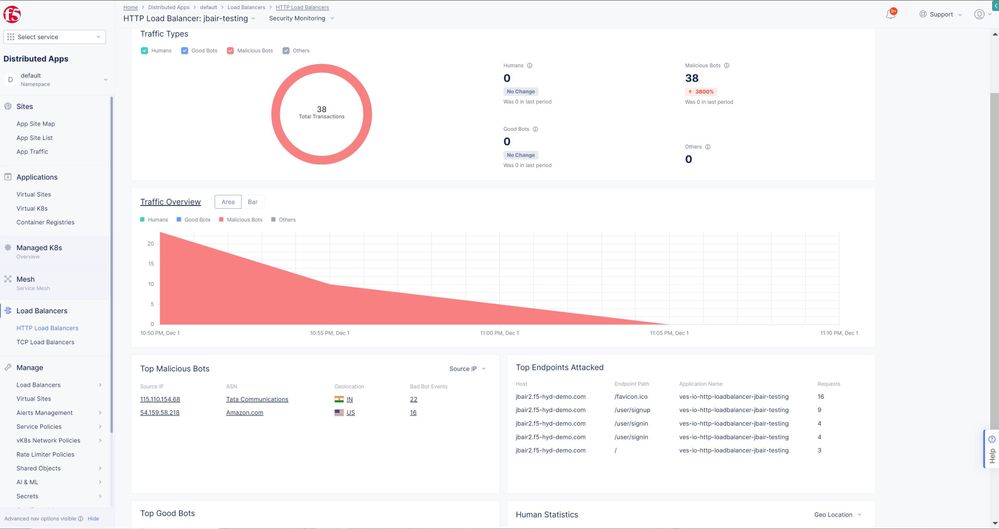Open the notifications bell icon
999x529 pixels.
point(890,14)
